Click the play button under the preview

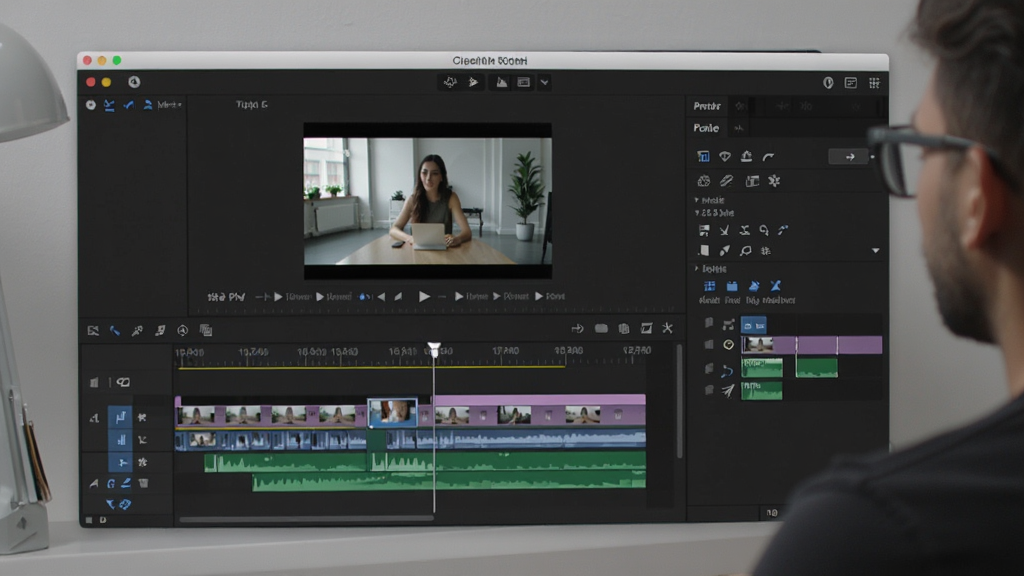click(x=424, y=296)
